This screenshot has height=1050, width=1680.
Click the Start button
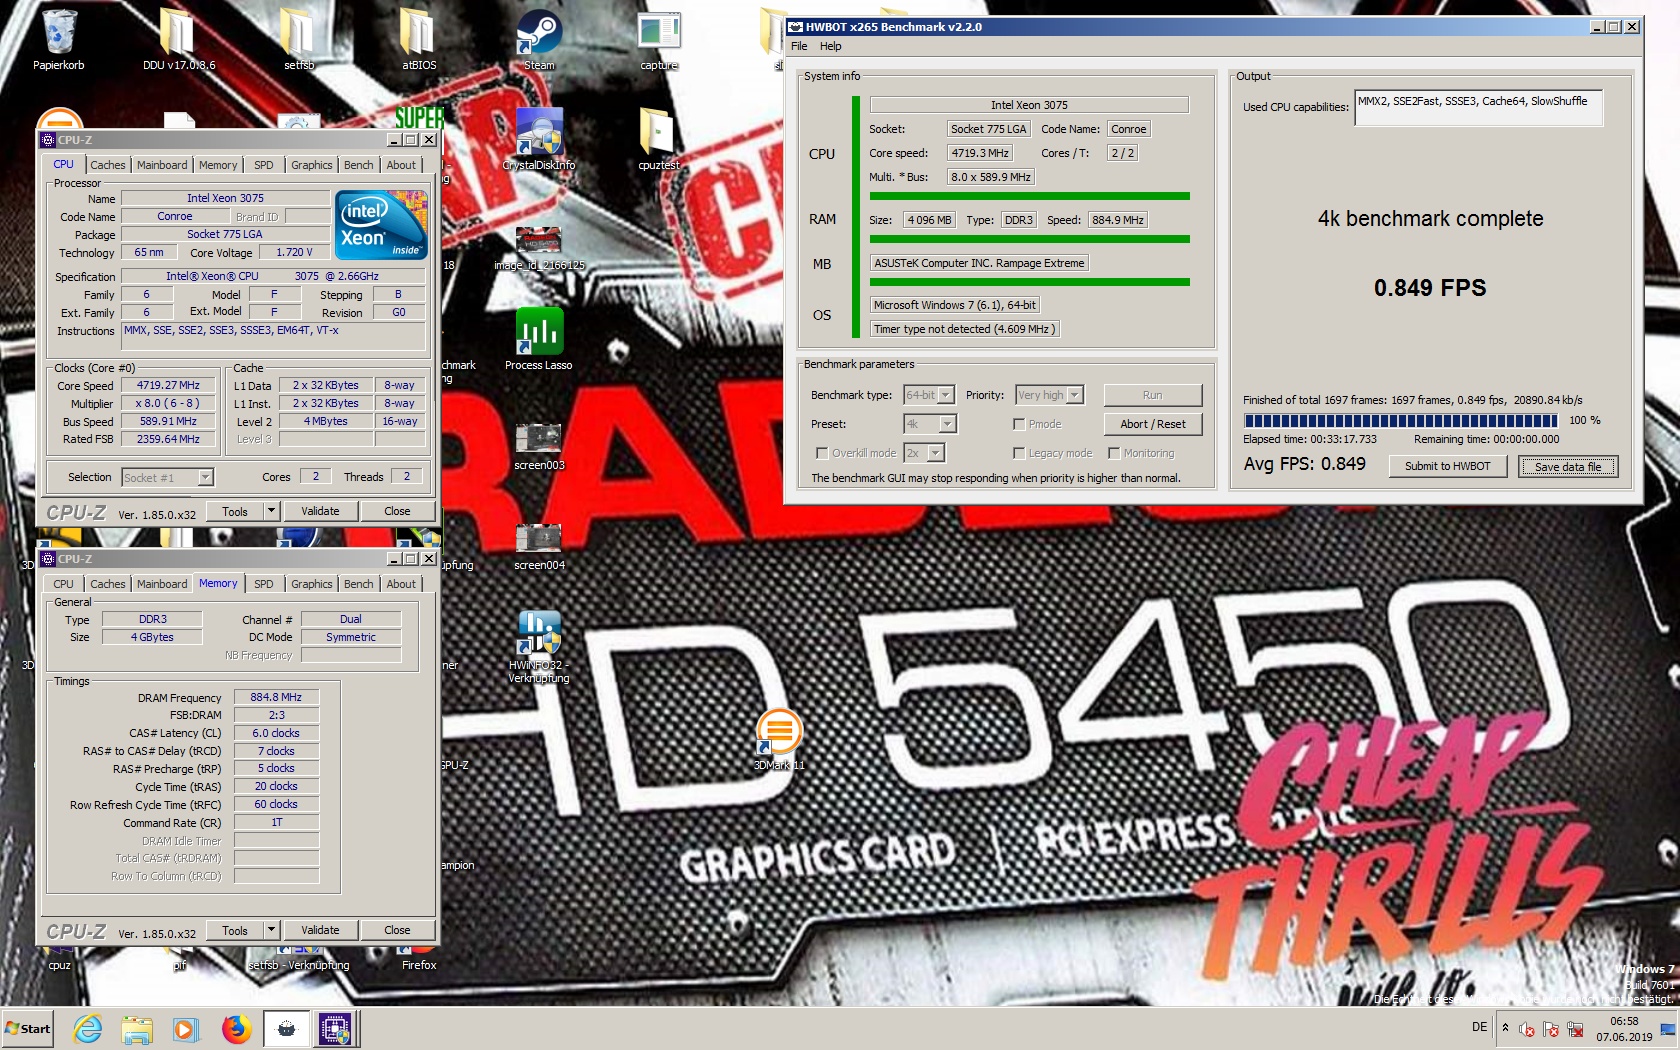point(28,1029)
